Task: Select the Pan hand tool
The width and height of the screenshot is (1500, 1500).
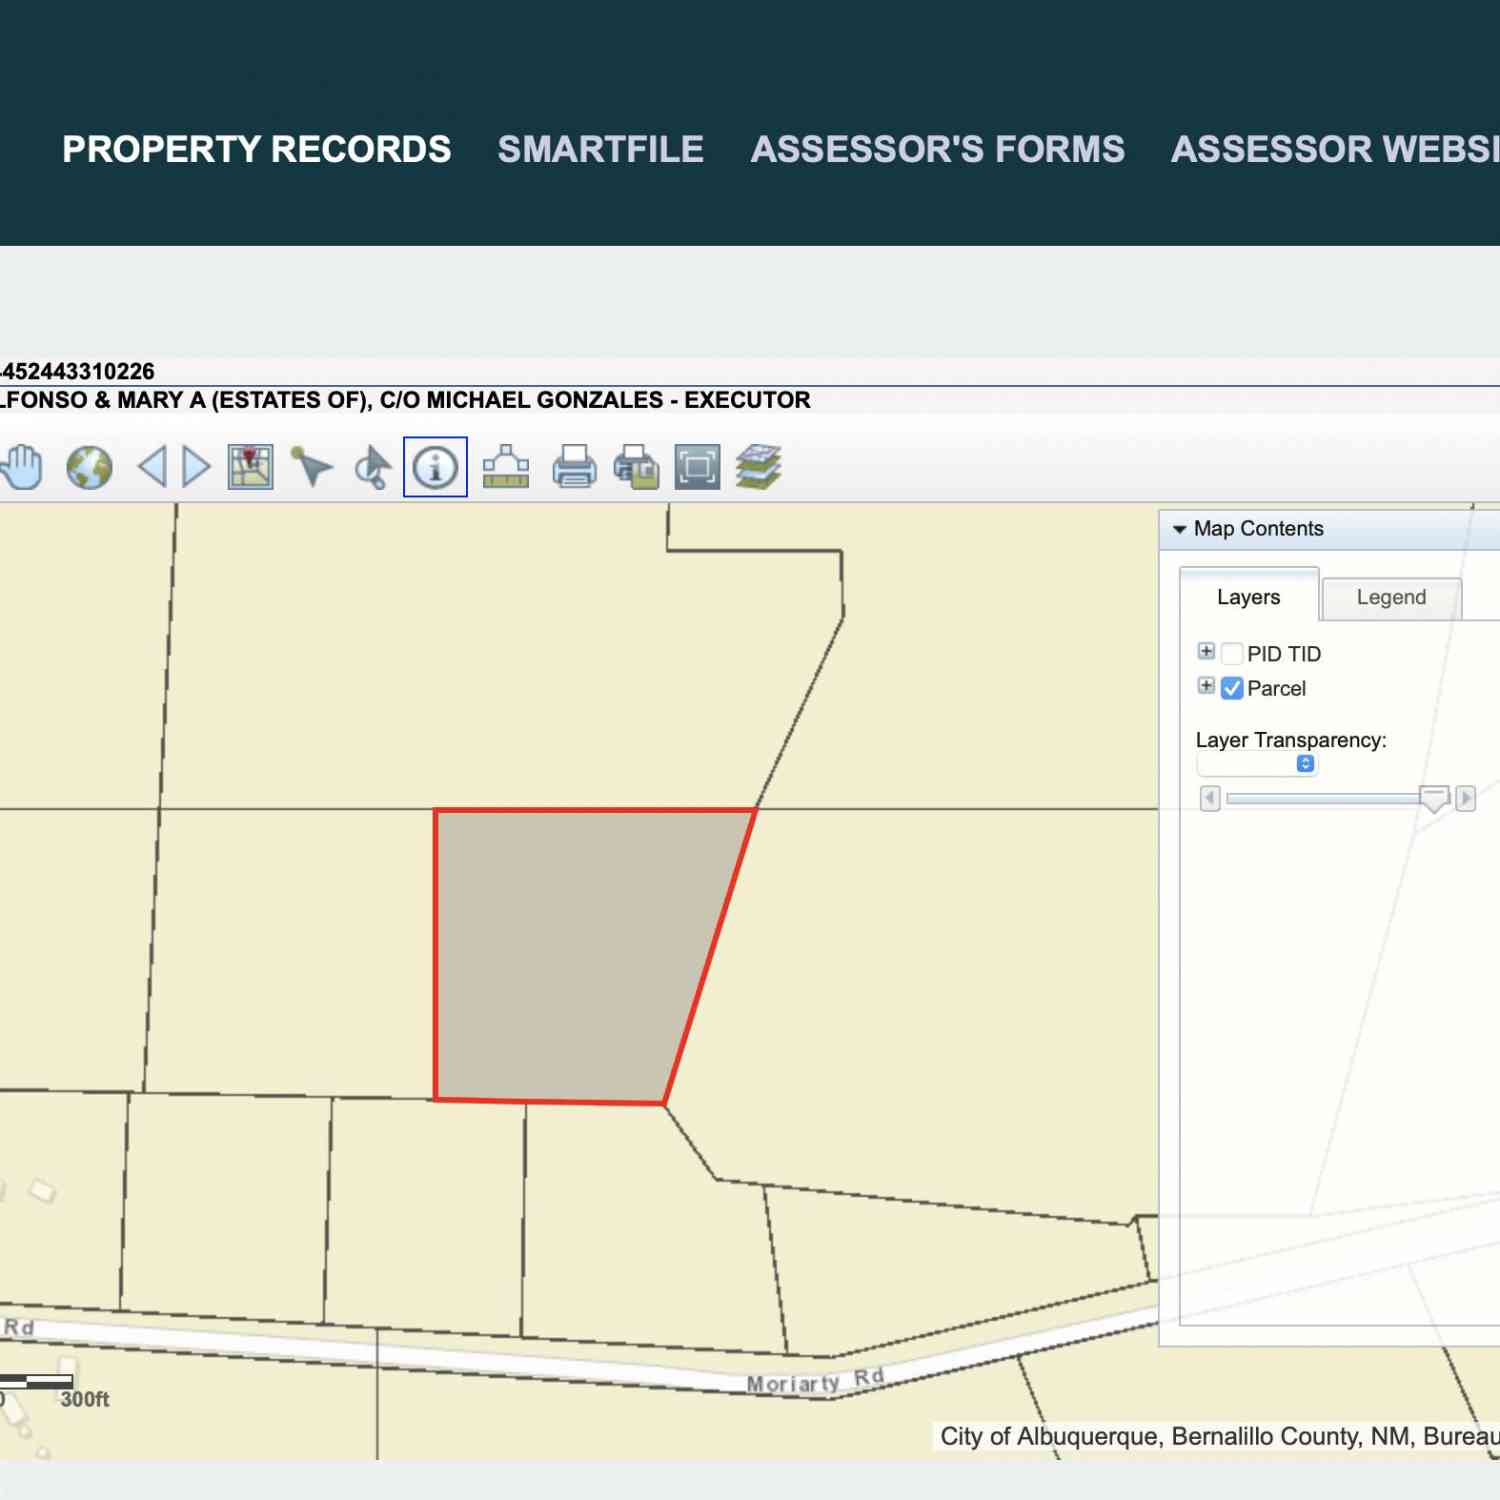Action: coord(22,467)
